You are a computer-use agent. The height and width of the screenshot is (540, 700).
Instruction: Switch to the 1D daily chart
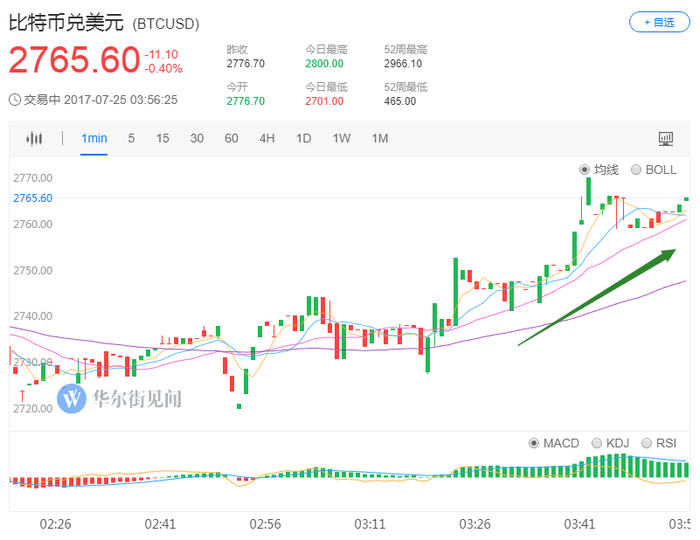[304, 139]
